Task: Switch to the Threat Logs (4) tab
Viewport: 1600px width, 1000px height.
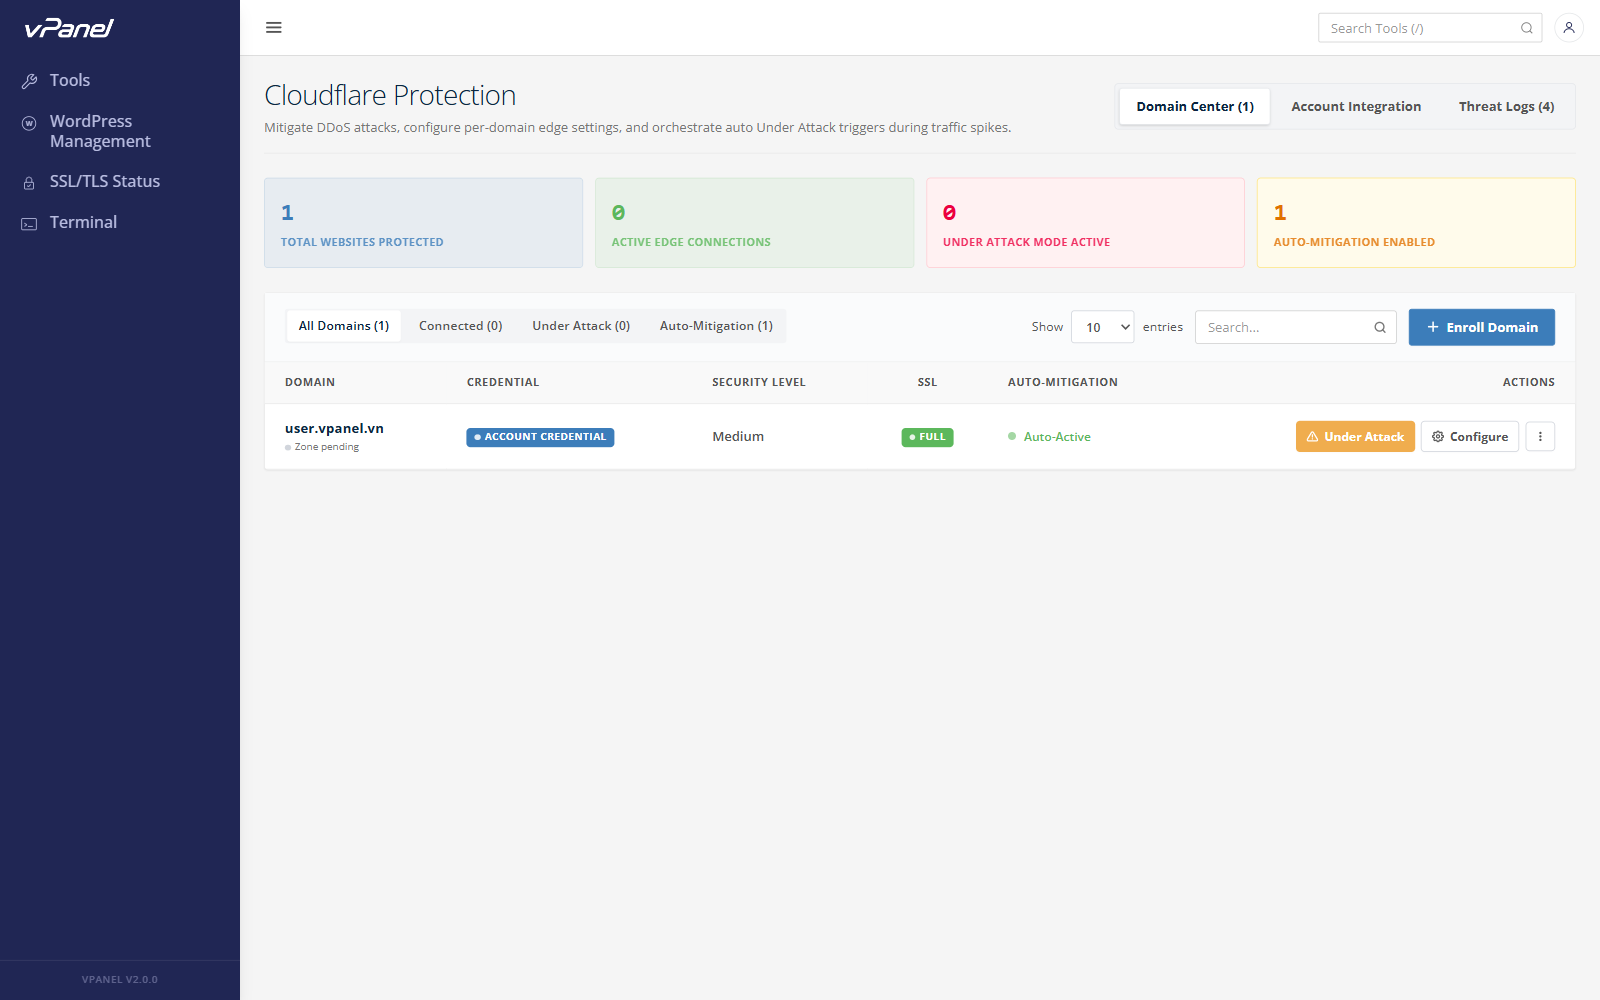Action: click(1506, 106)
